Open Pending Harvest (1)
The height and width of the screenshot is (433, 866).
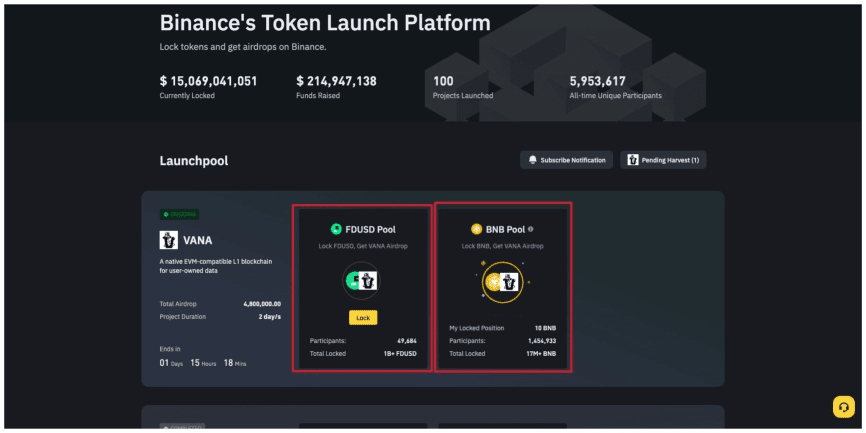tap(664, 160)
